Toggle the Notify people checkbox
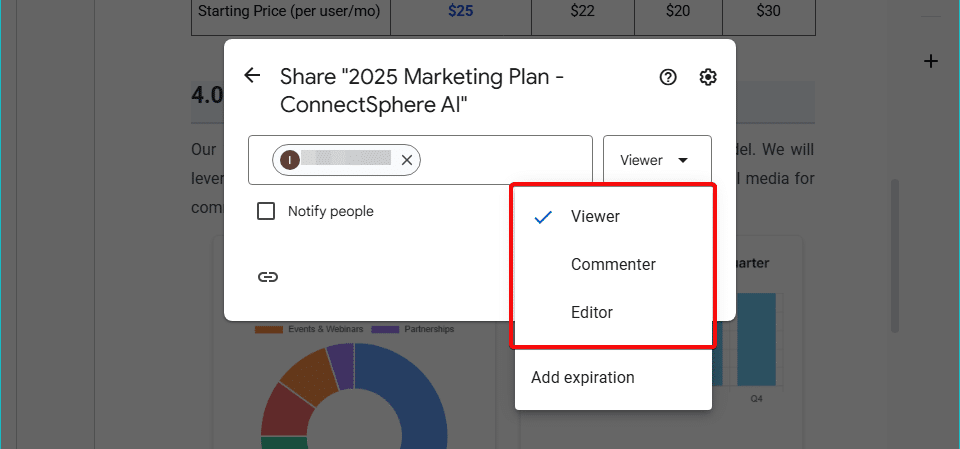This screenshot has width=960, height=449. (x=266, y=211)
